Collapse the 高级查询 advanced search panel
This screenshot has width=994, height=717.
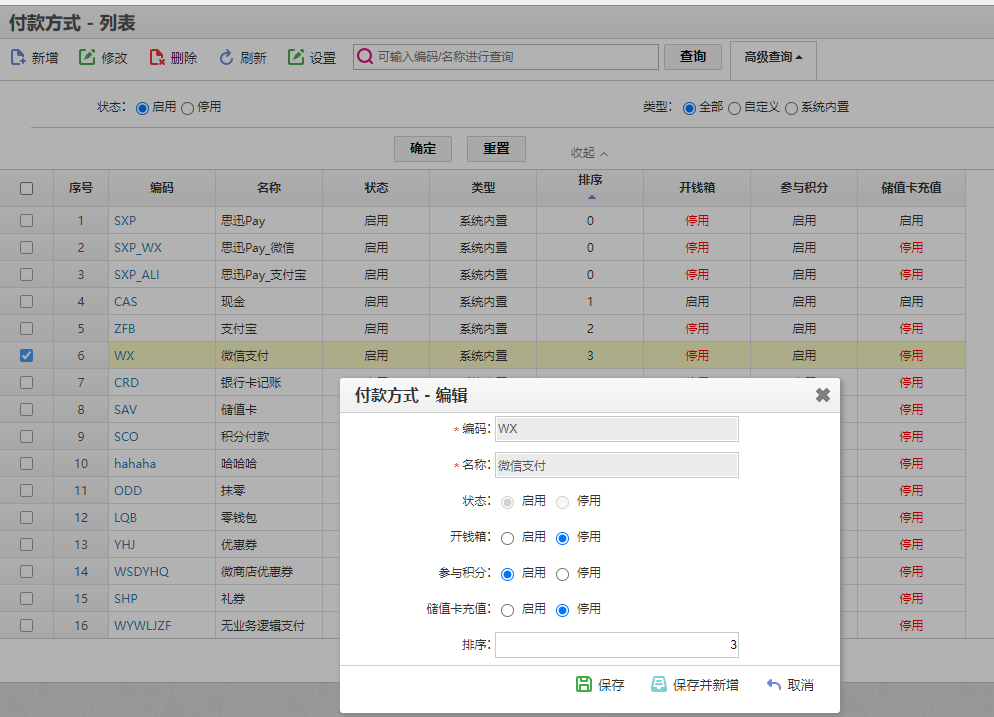point(773,58)
